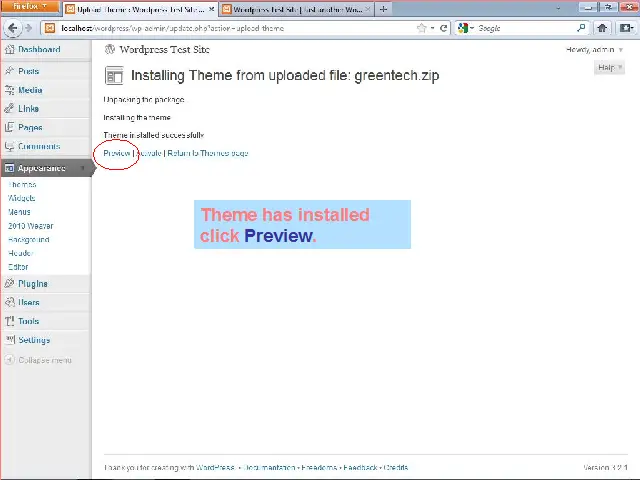640x480 pixels.
Task: Click the Posts pin icon
Action: 9,71
